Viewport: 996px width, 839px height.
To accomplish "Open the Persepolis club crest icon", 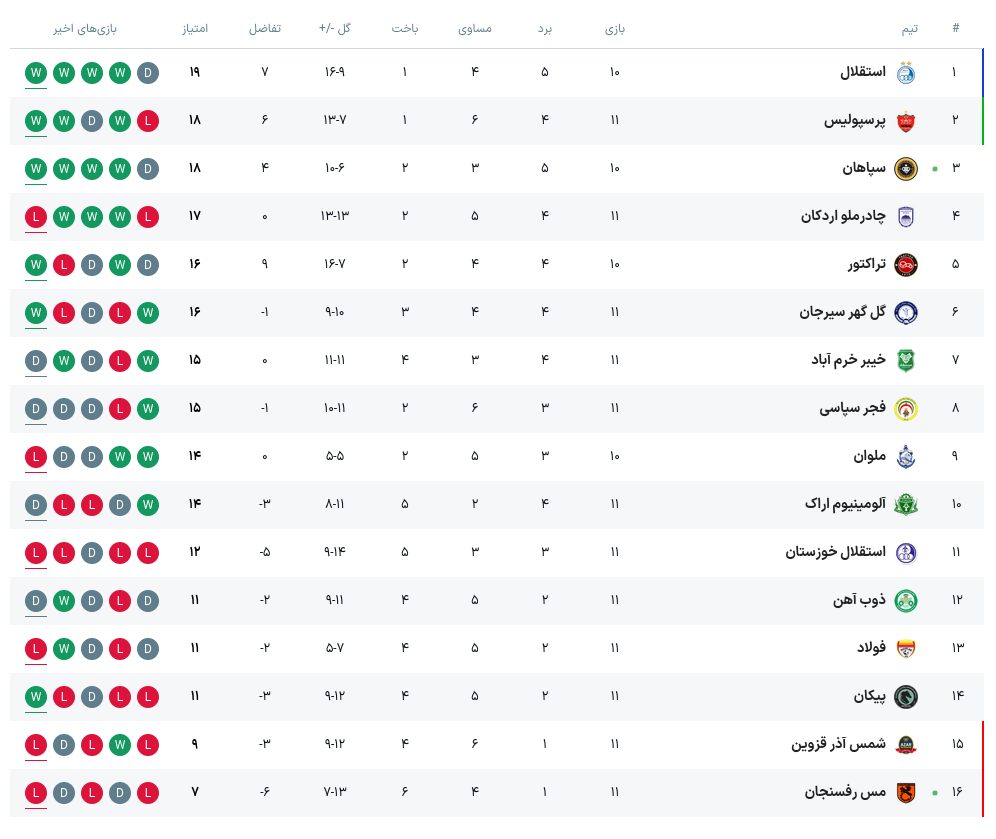I will pyautogui.click(x=905, y=121).
